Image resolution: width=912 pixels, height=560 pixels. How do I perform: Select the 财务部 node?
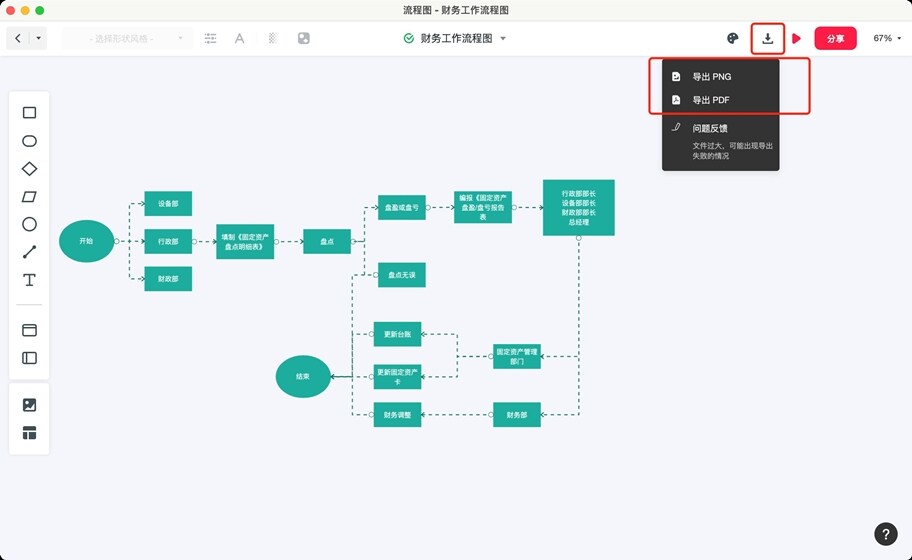(x=517, y=415)
